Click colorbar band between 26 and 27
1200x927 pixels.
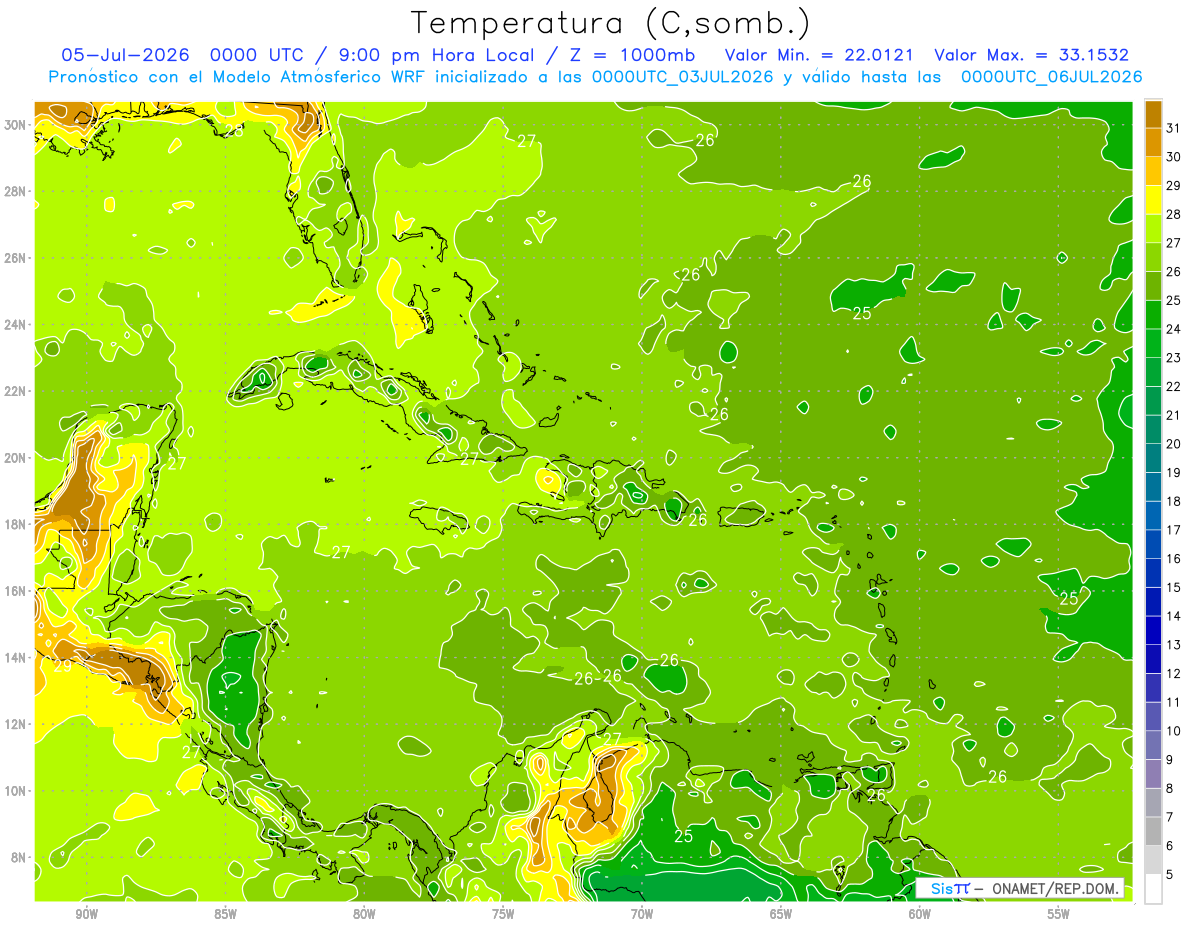1153,257
